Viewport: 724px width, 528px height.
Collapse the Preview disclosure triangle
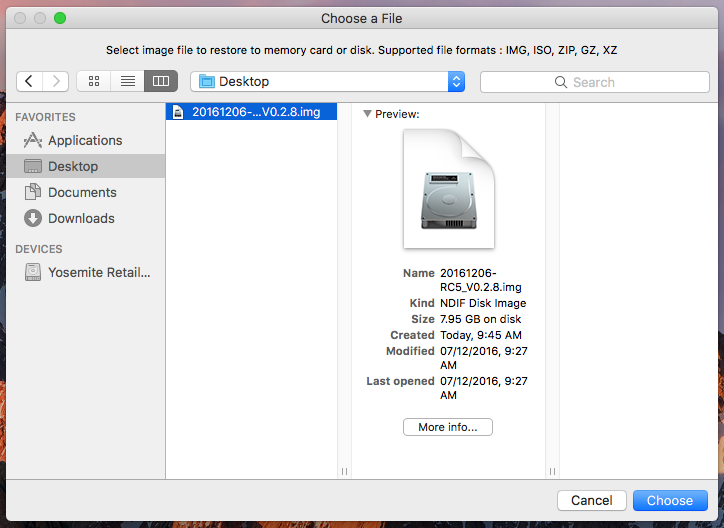[x=367, y=114]
